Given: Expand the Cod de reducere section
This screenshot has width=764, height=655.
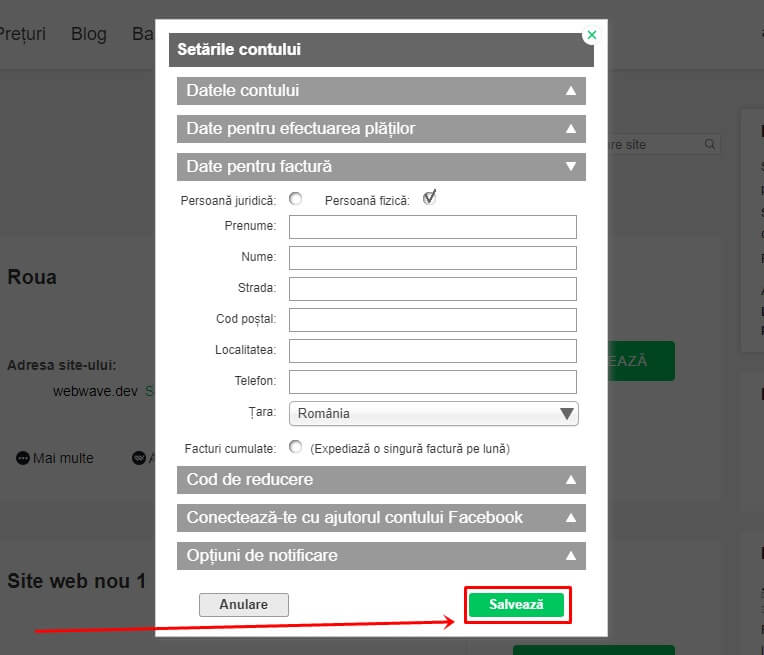Looking at the screenshot, I should [381, 480].
